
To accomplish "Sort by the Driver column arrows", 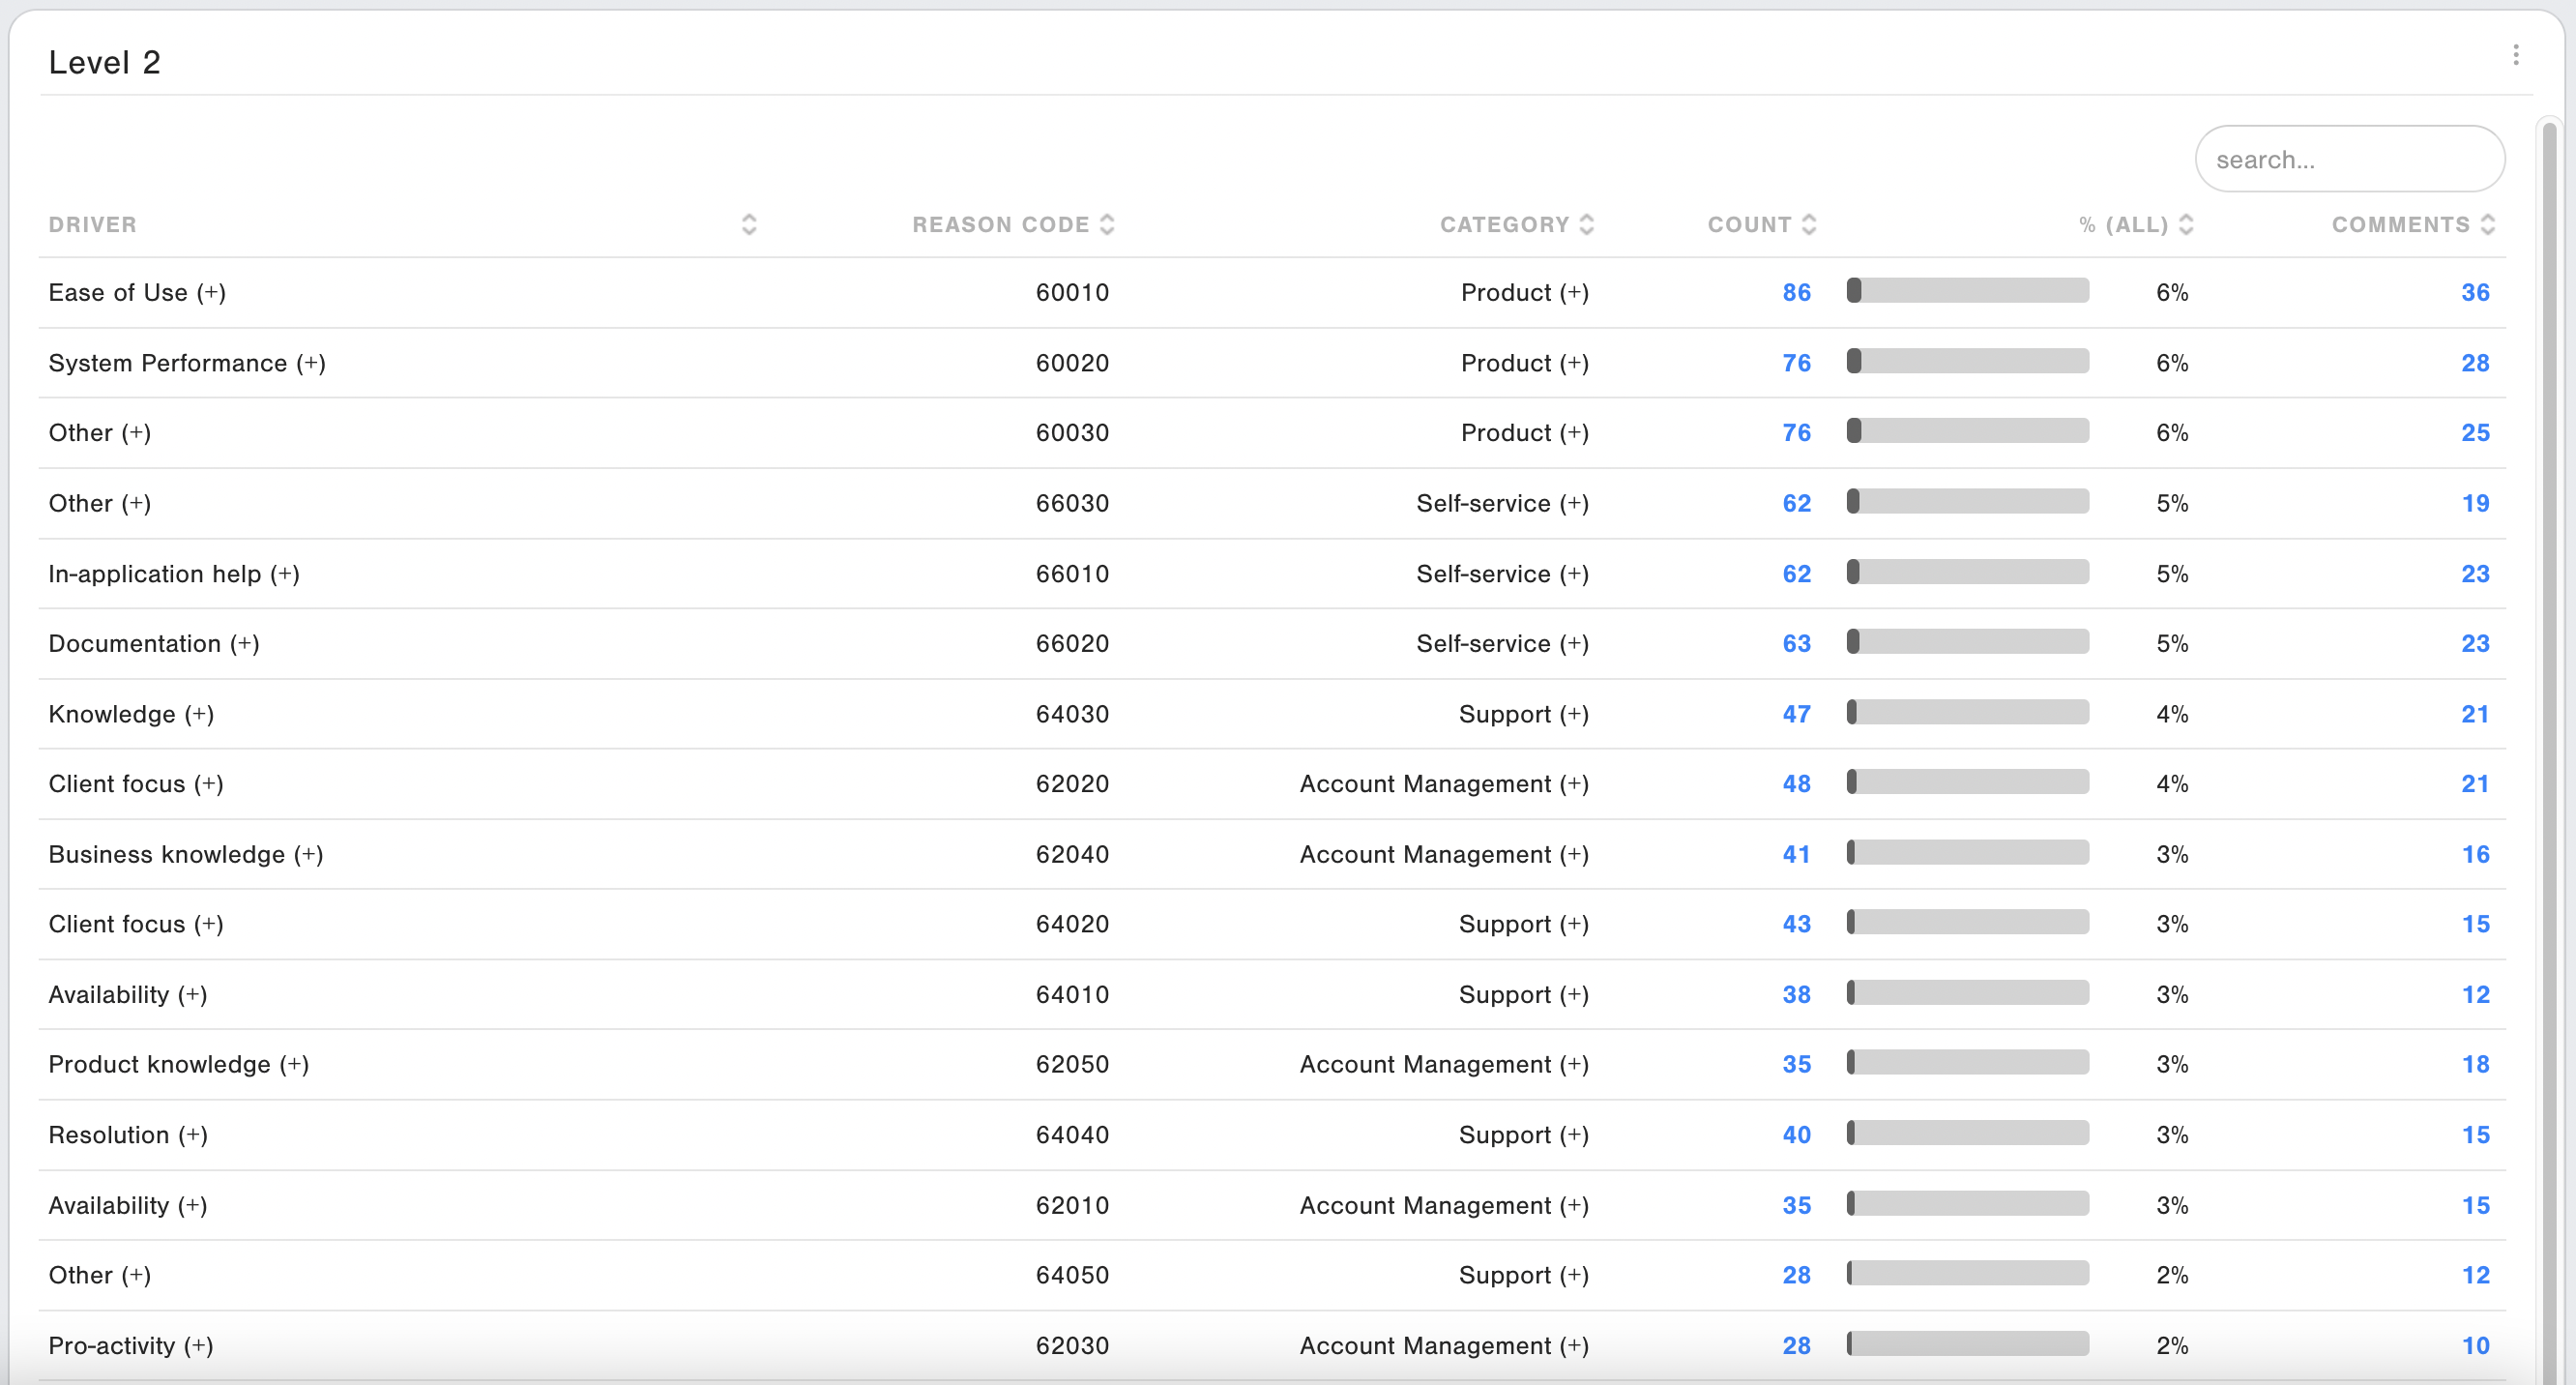I will click(749, 224).
